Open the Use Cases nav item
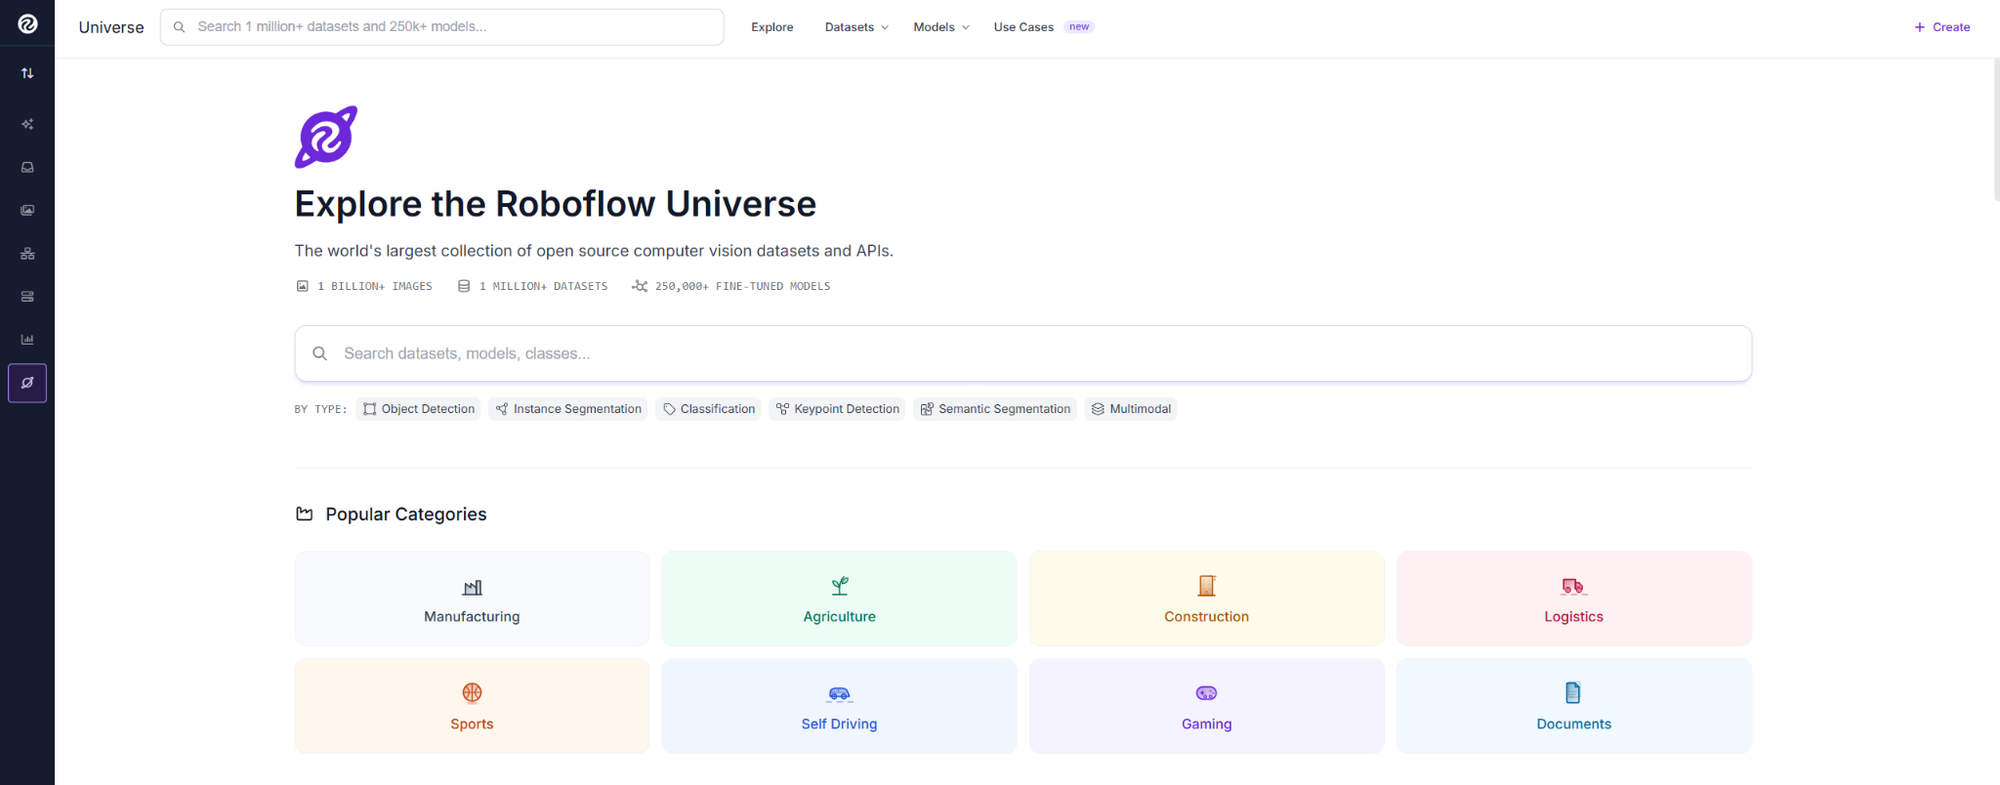This screenshot has height=785, width=2000. 1024,27
